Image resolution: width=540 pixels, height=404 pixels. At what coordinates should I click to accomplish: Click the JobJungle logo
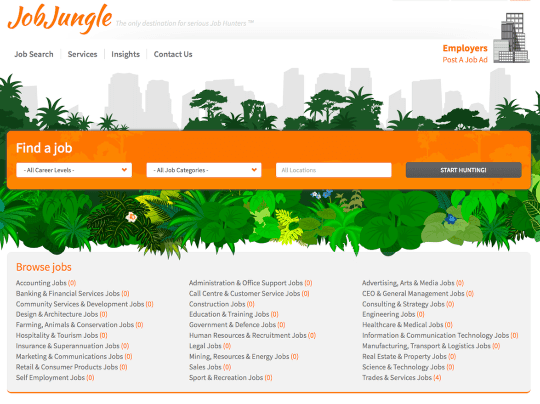click(x=60, y=19)
